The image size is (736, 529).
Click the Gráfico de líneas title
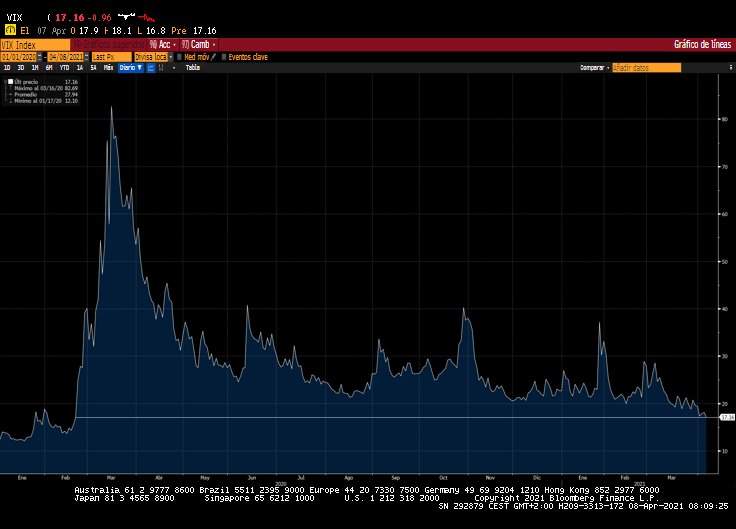(x=702, y=45)
